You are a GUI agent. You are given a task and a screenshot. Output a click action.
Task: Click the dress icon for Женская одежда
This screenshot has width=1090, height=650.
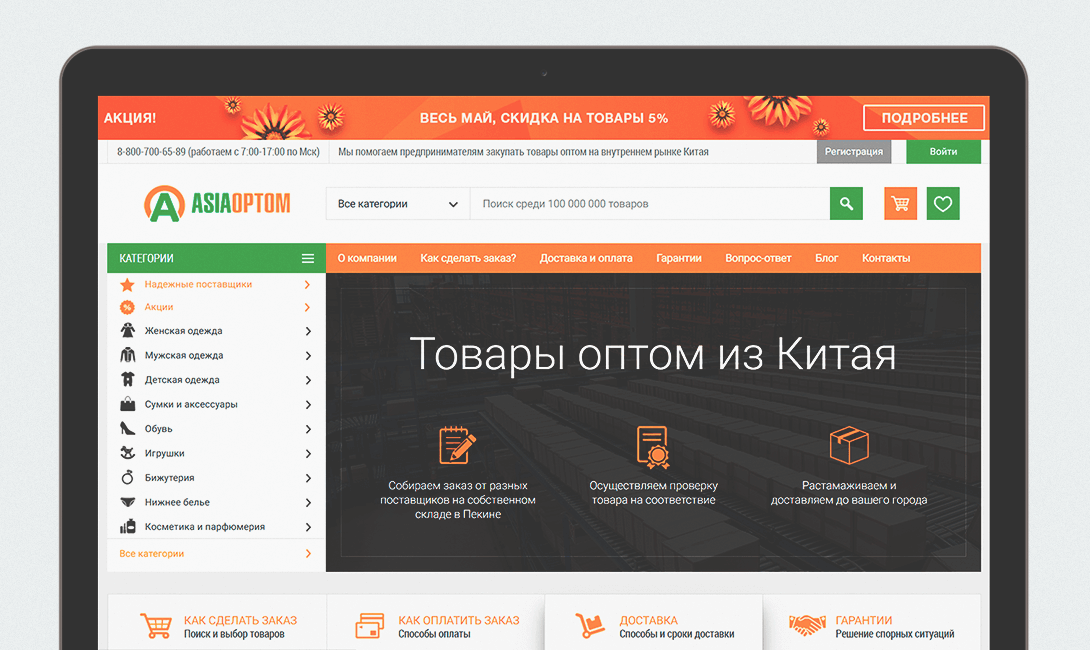coord(127,331)
